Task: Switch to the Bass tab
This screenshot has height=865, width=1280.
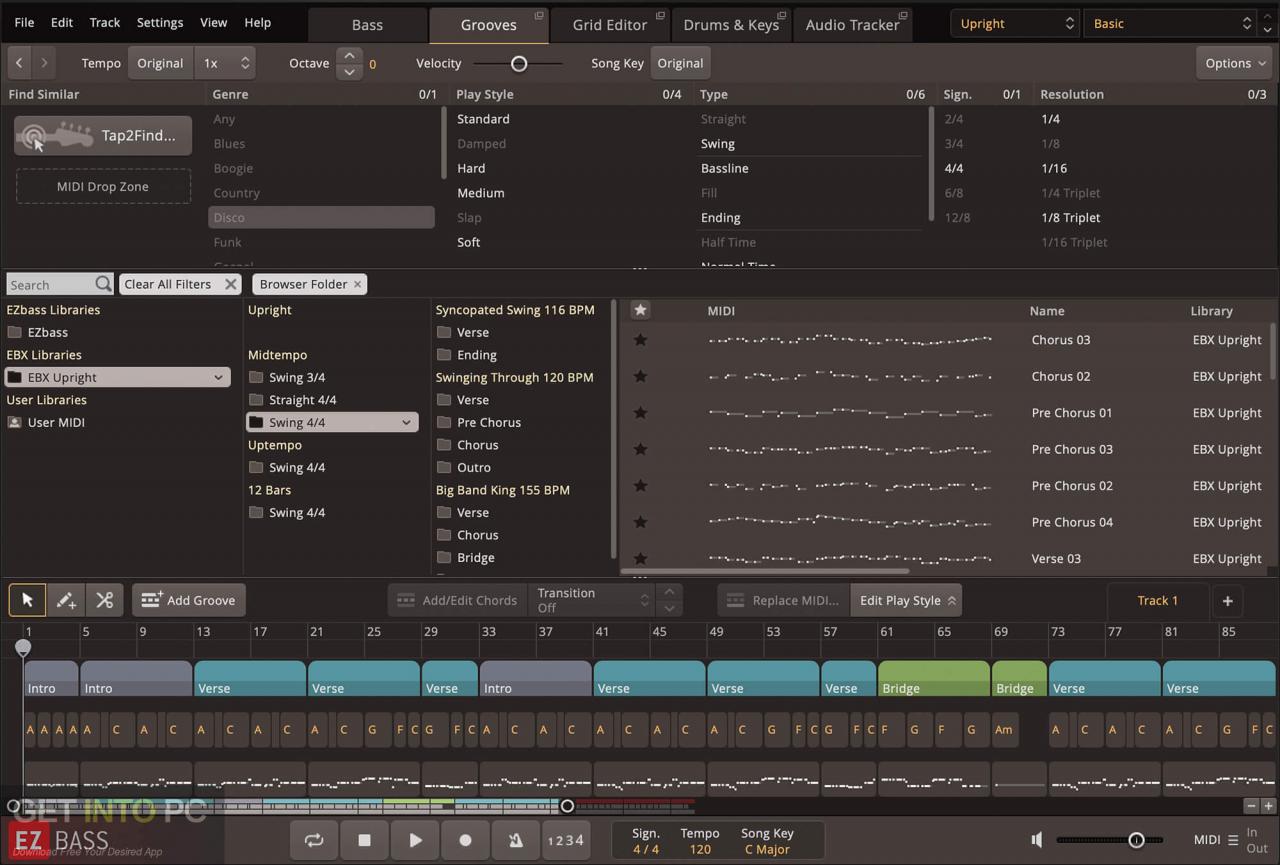Action: (367, 25)
